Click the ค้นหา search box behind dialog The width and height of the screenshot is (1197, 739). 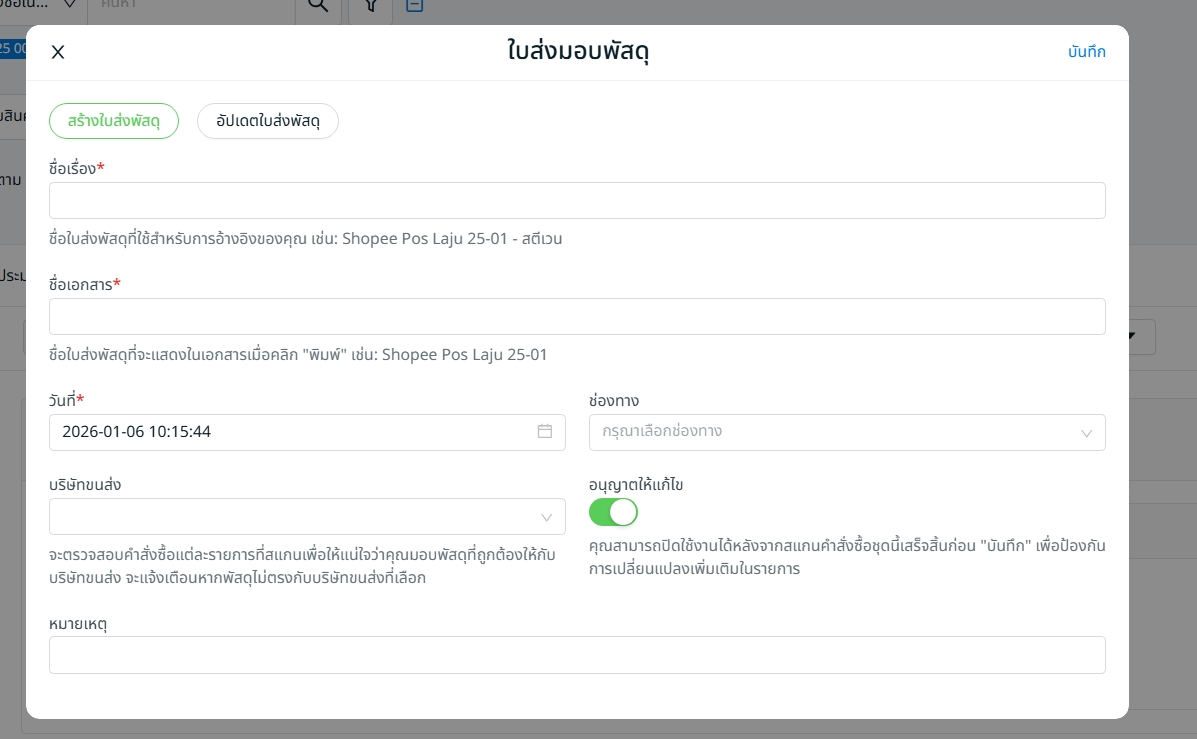190,6
